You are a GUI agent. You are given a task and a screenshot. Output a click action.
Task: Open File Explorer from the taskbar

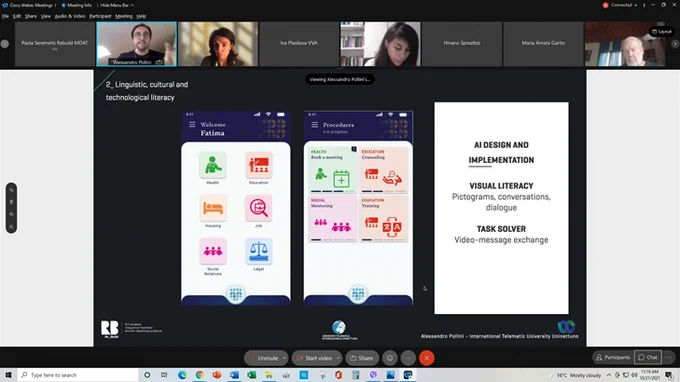269,375
